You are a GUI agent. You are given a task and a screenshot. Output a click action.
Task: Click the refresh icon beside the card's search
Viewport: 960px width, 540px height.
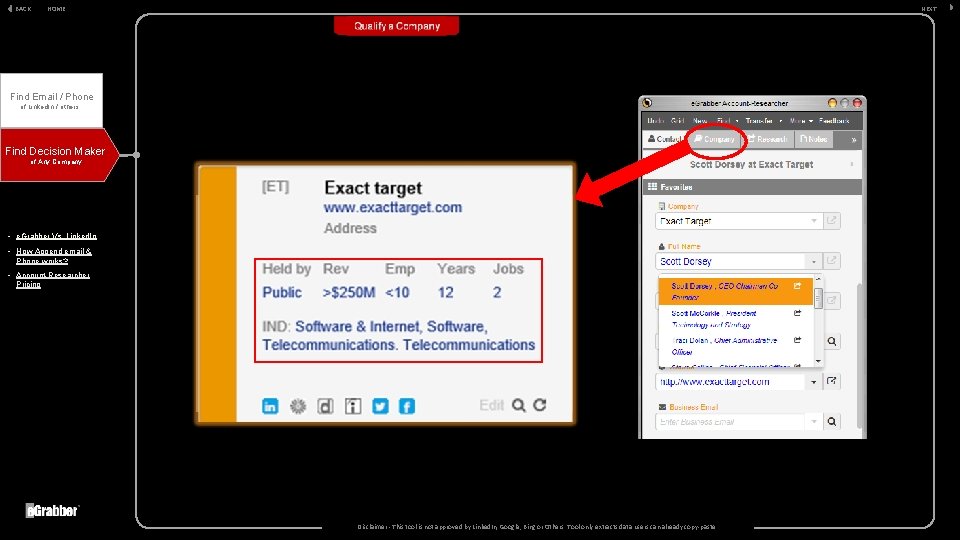(x=539, y=405)
